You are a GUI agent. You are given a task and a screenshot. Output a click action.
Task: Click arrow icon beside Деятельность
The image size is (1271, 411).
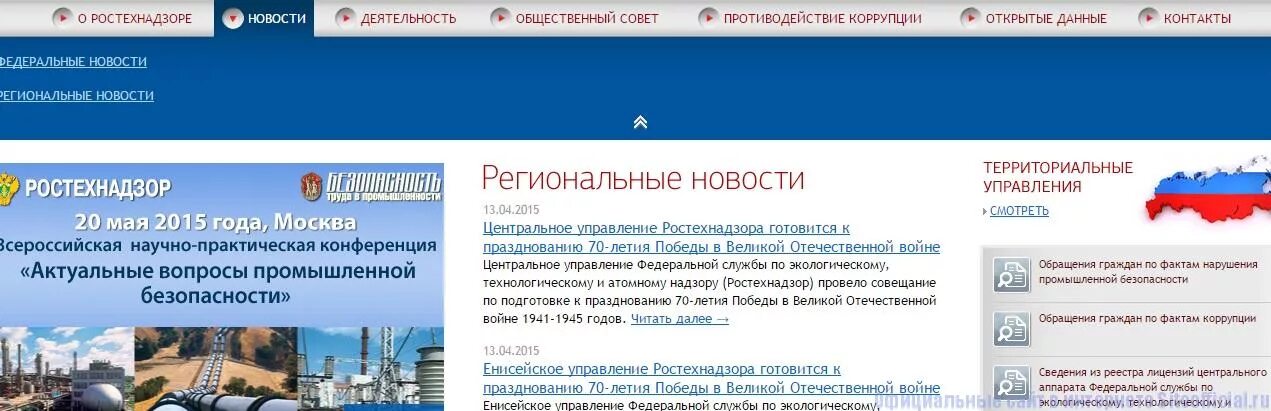tap(346, 18)
